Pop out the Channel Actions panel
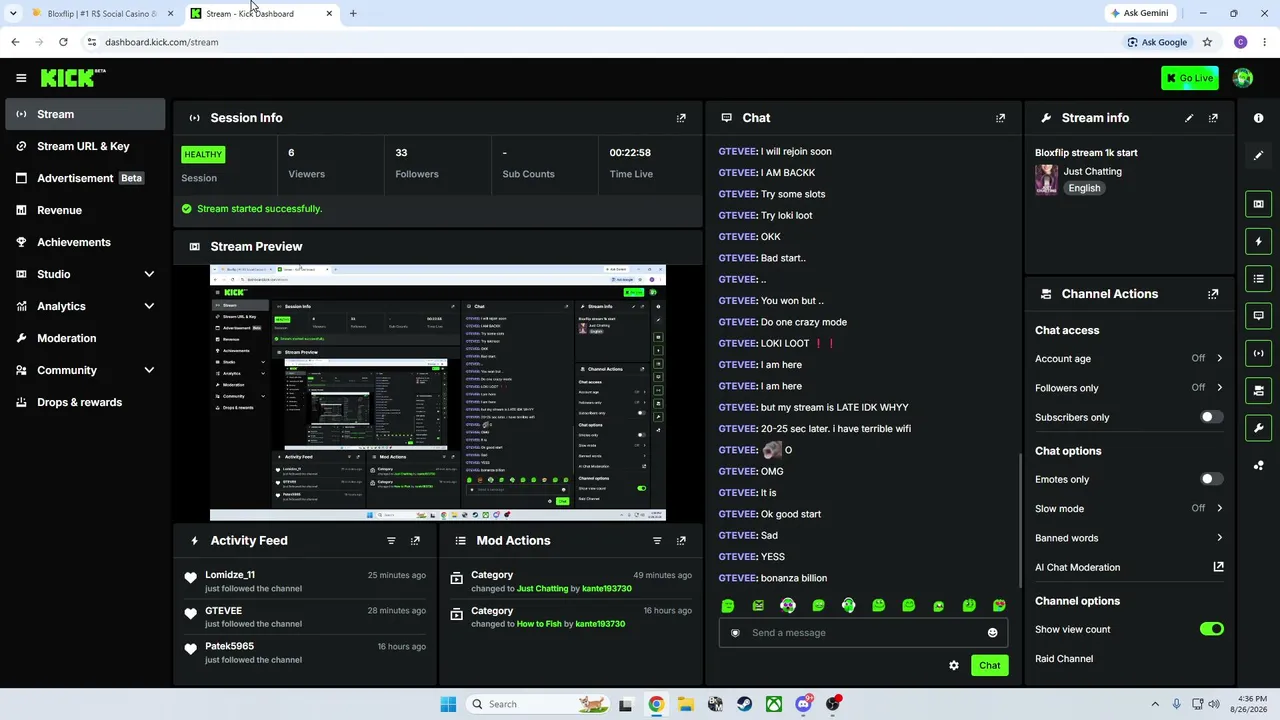Screen dimensions: 1280x720 point(1213,294)
